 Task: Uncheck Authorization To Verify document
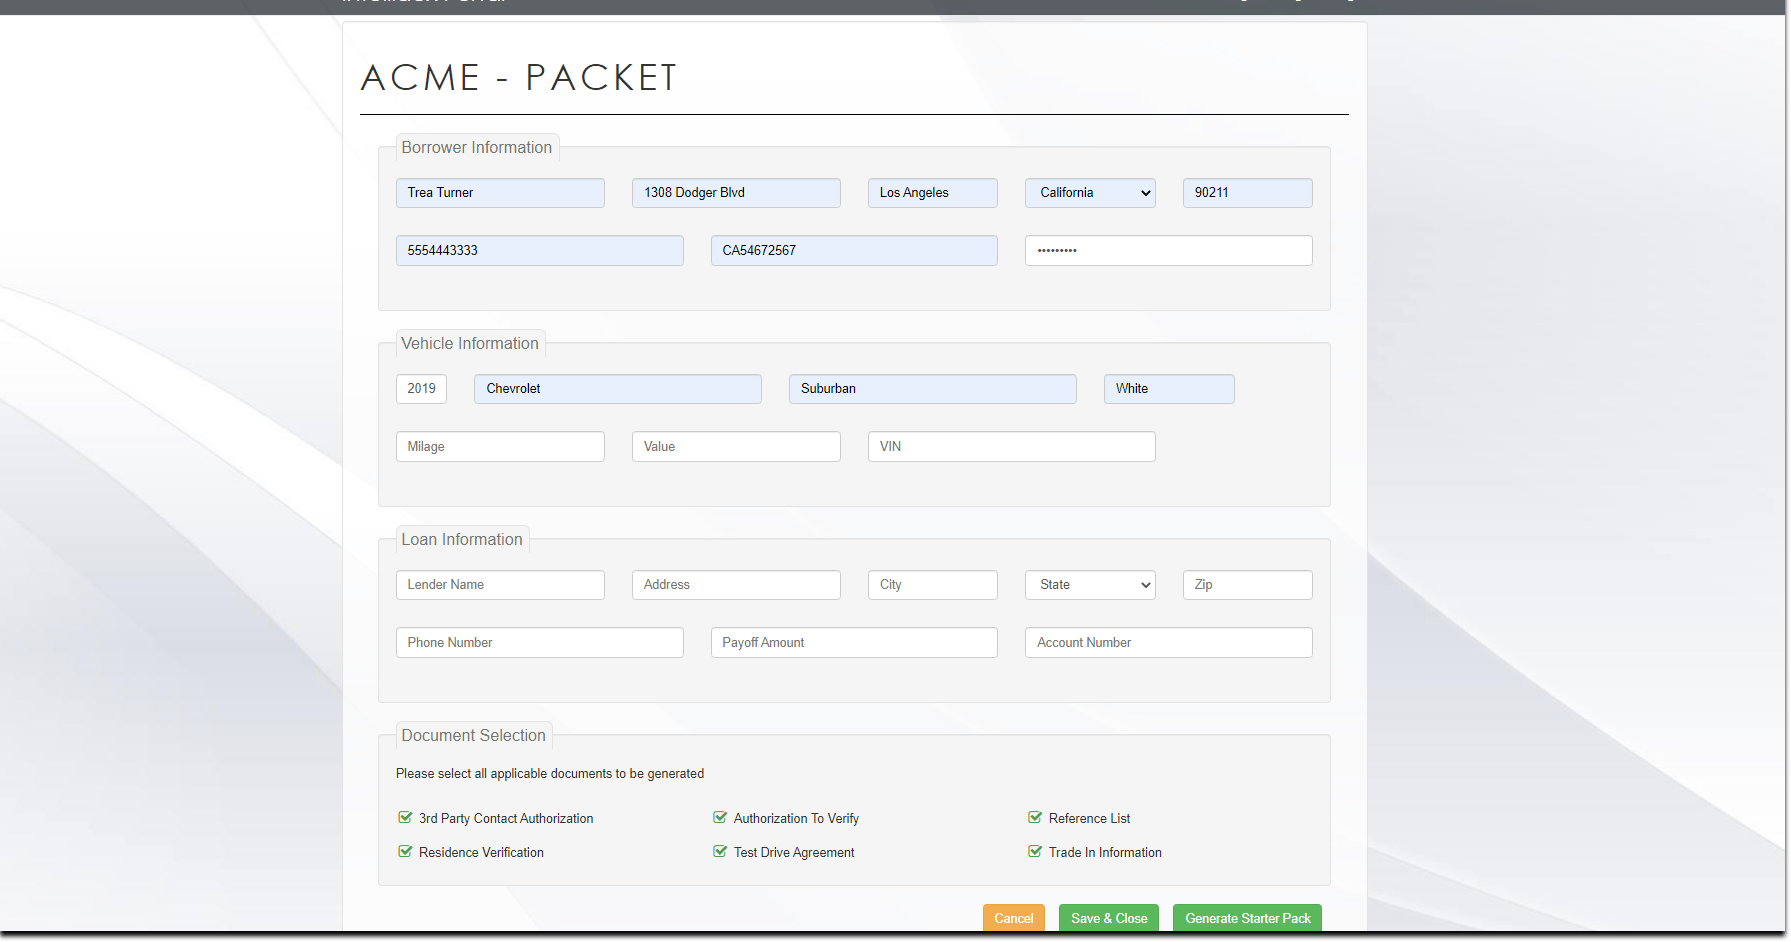tap(720, 818)
